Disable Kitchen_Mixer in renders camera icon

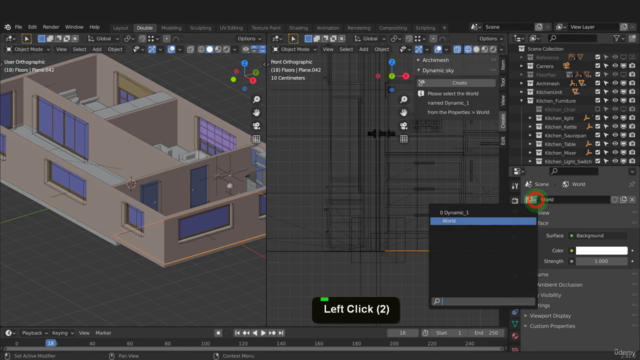point(632,153)
